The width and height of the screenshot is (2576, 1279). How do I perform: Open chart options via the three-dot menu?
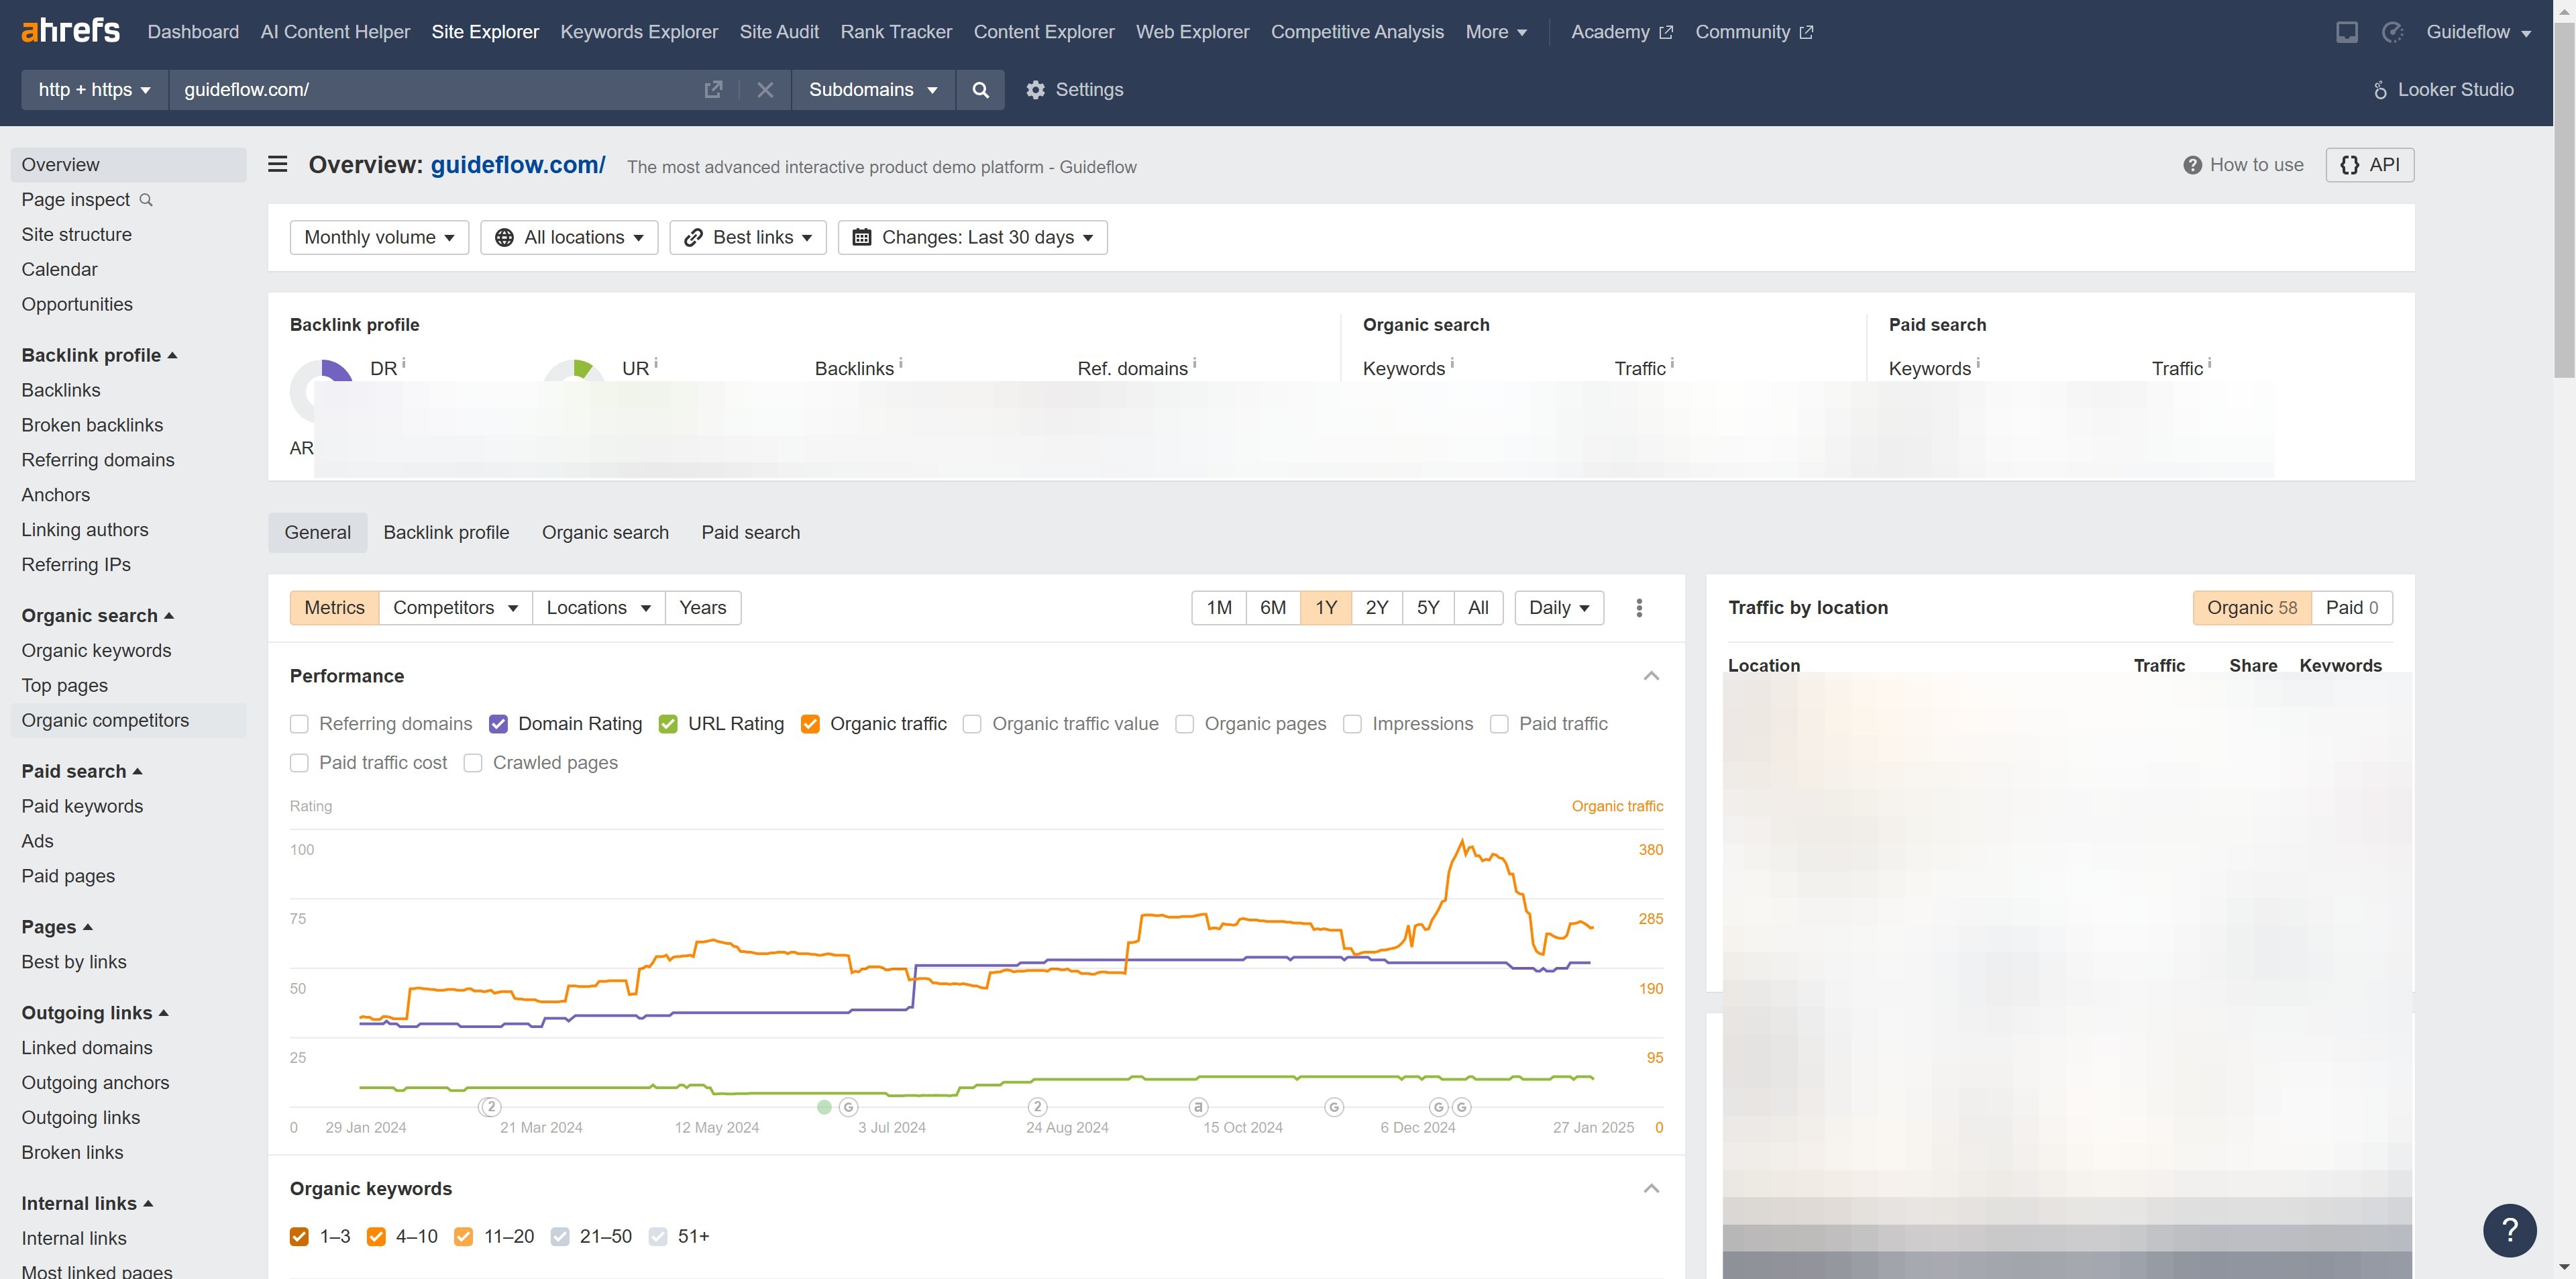click(1639, 607)
